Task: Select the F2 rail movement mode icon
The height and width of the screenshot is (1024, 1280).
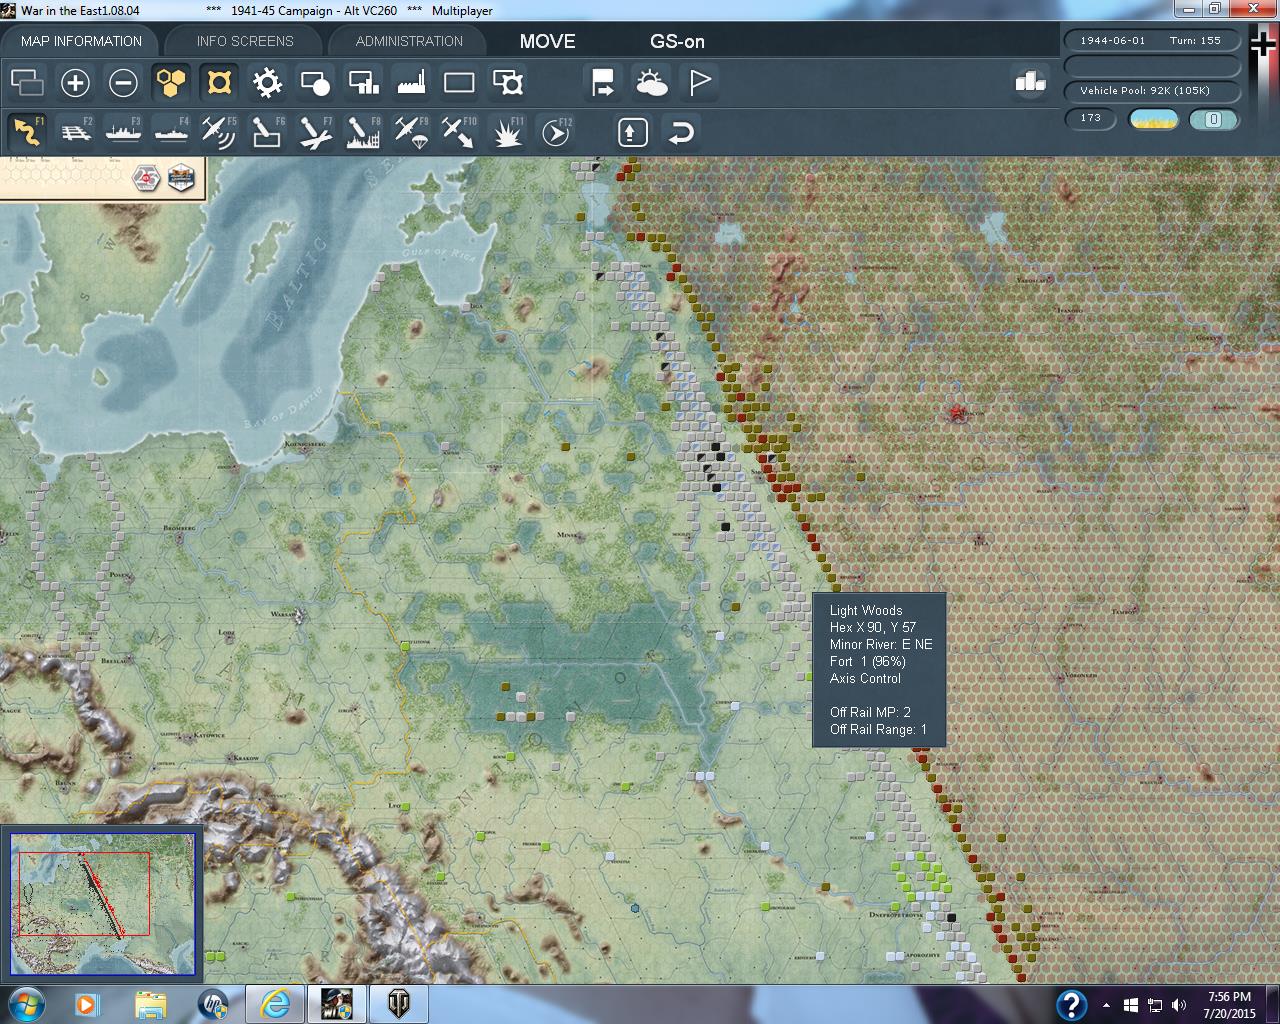Action: (x=75, y=132)
